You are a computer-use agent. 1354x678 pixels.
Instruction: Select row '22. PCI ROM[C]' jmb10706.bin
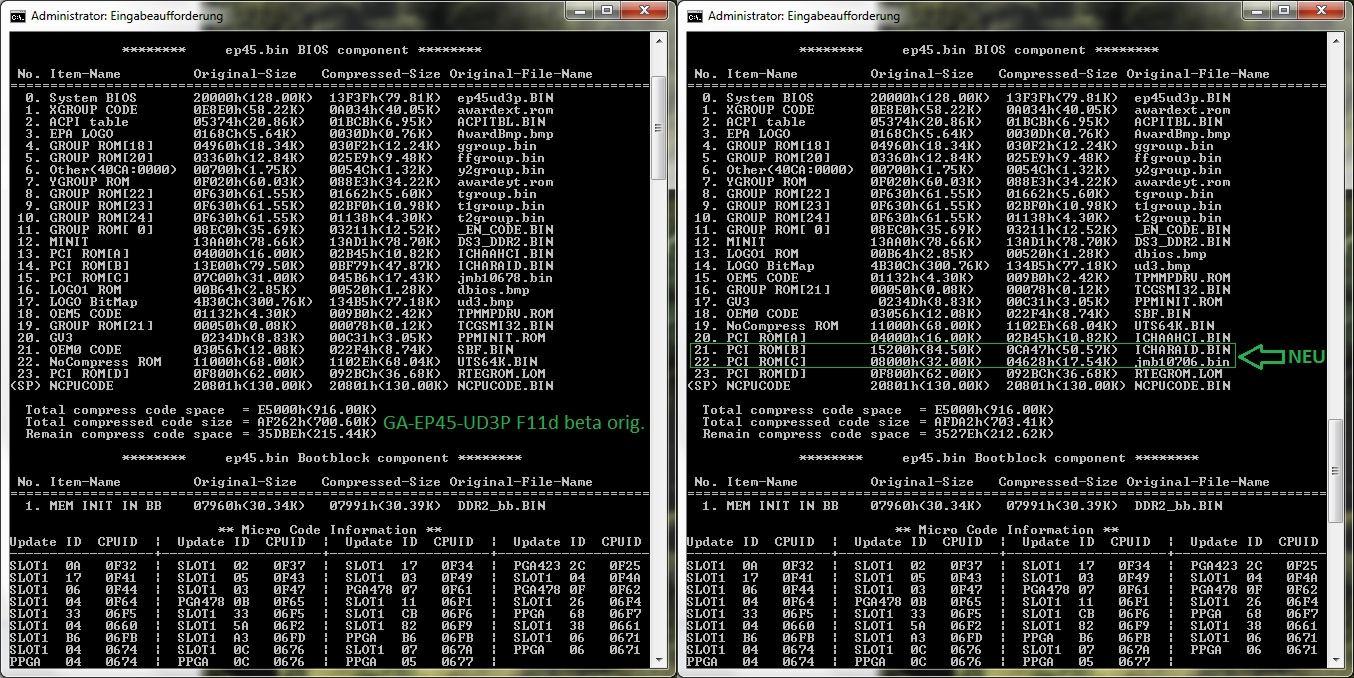click(963, 362)
